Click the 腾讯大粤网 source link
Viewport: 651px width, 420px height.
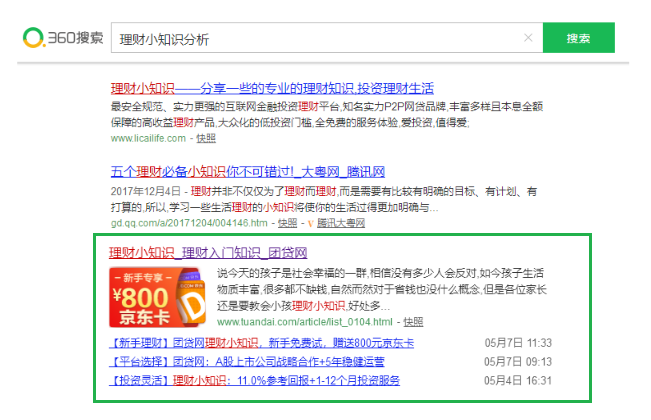[x=341, y=223]
